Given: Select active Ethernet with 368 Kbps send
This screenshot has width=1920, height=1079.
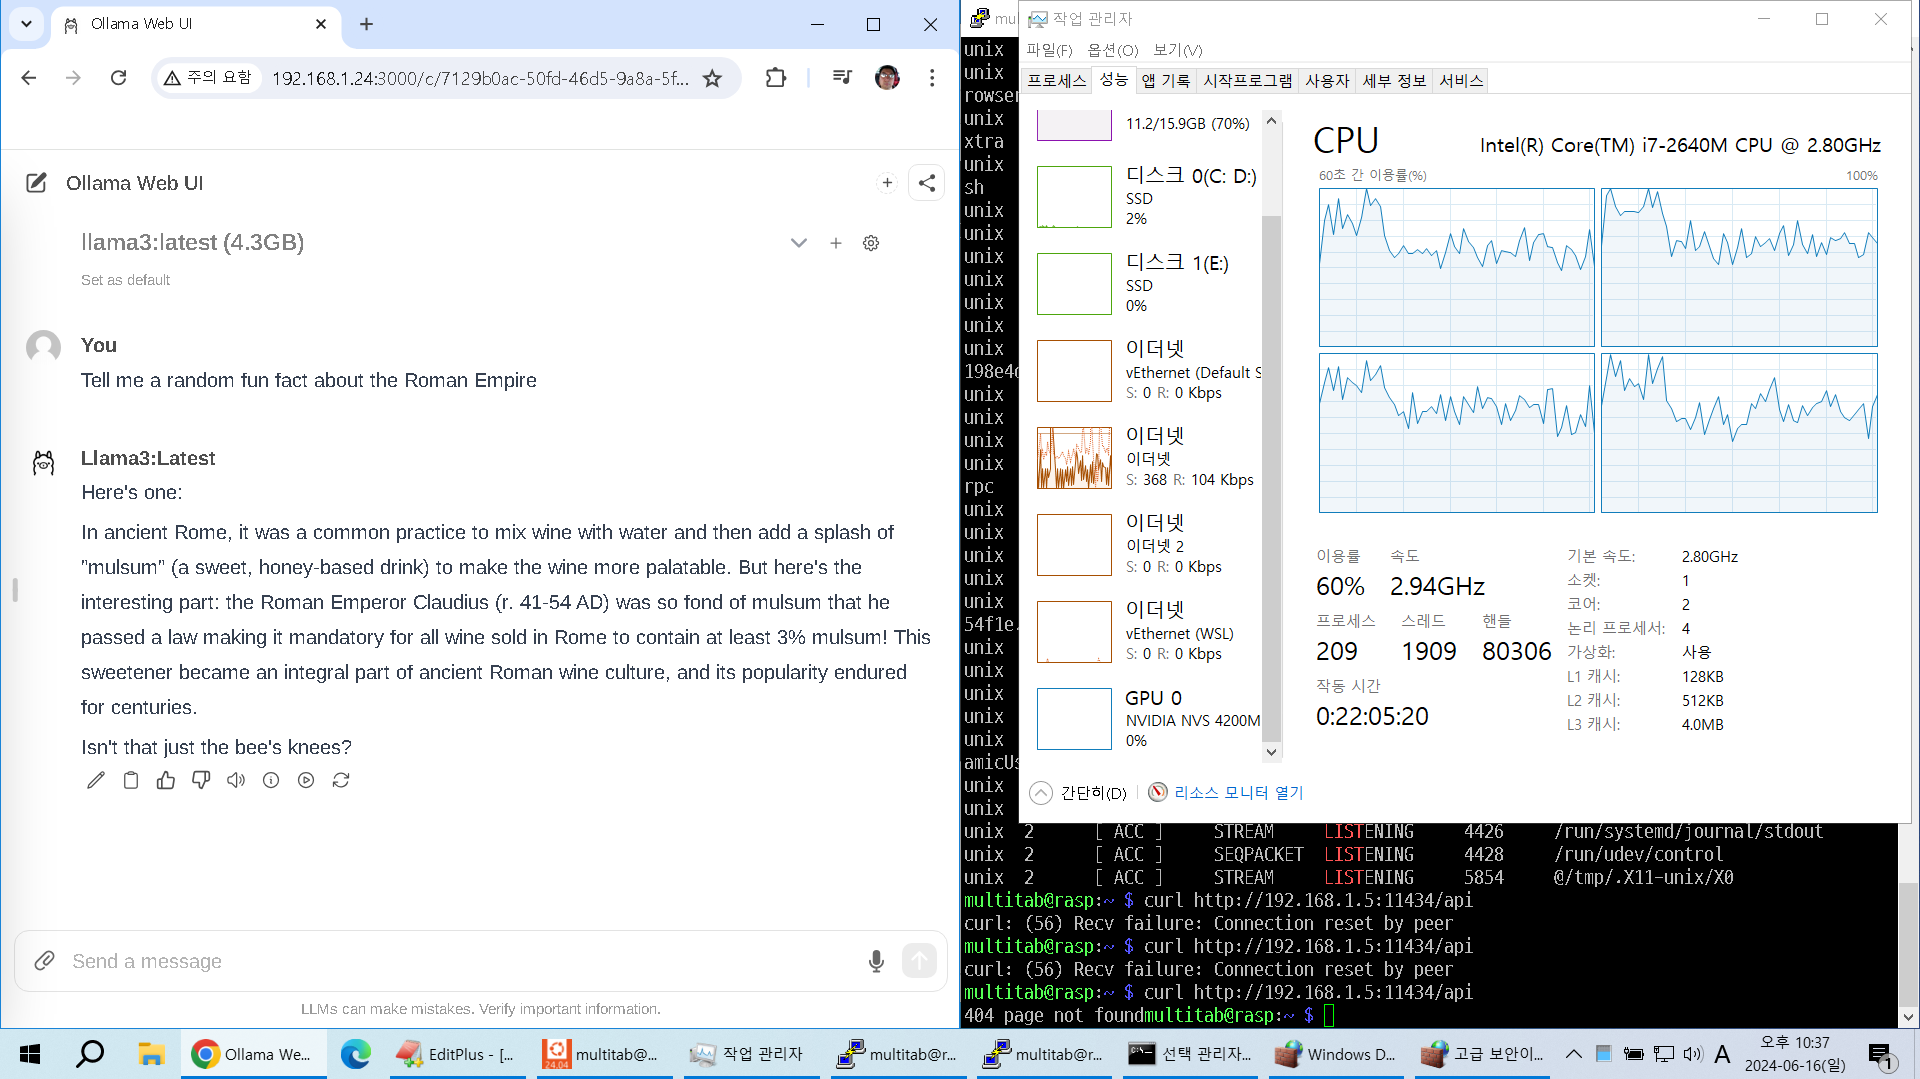Looking at the screenshot, I should [x=1147, y=458].
